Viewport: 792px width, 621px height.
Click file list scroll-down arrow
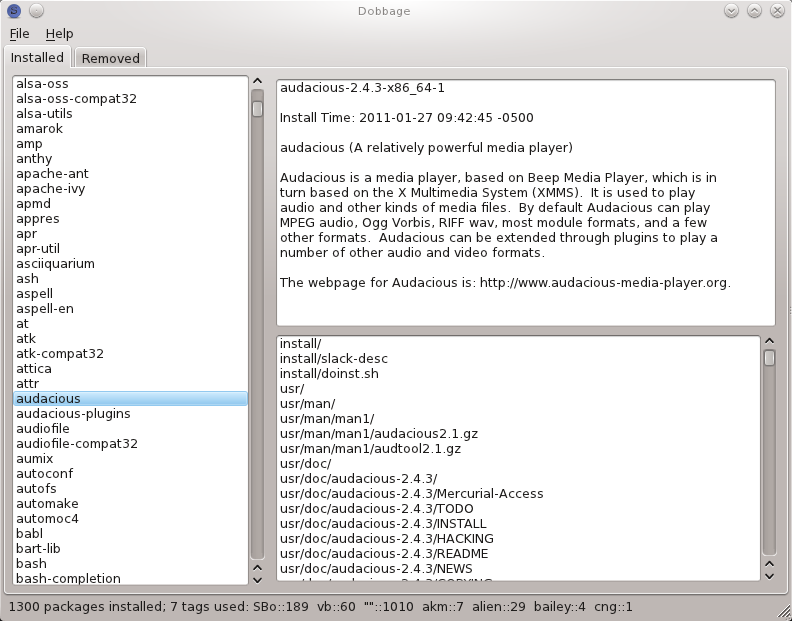click(769, 576)
